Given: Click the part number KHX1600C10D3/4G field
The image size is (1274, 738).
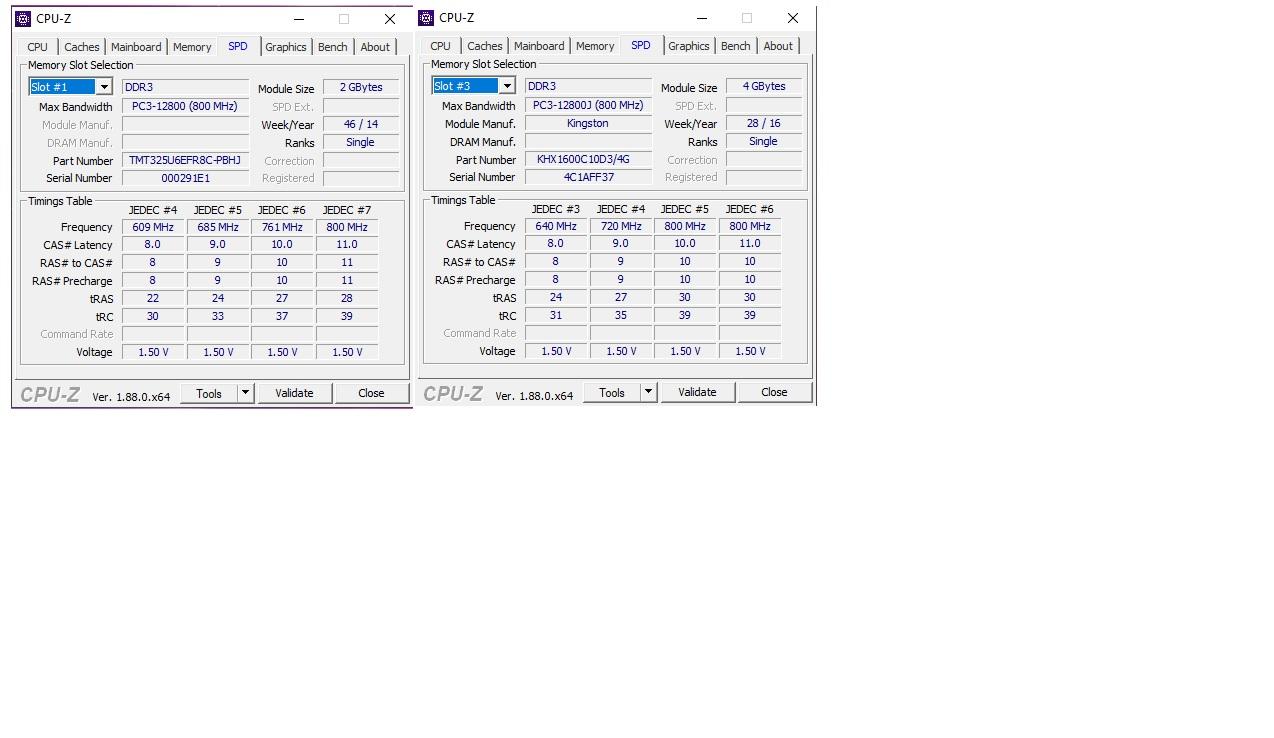Looking at the screenshot, I should pos(588,159).
